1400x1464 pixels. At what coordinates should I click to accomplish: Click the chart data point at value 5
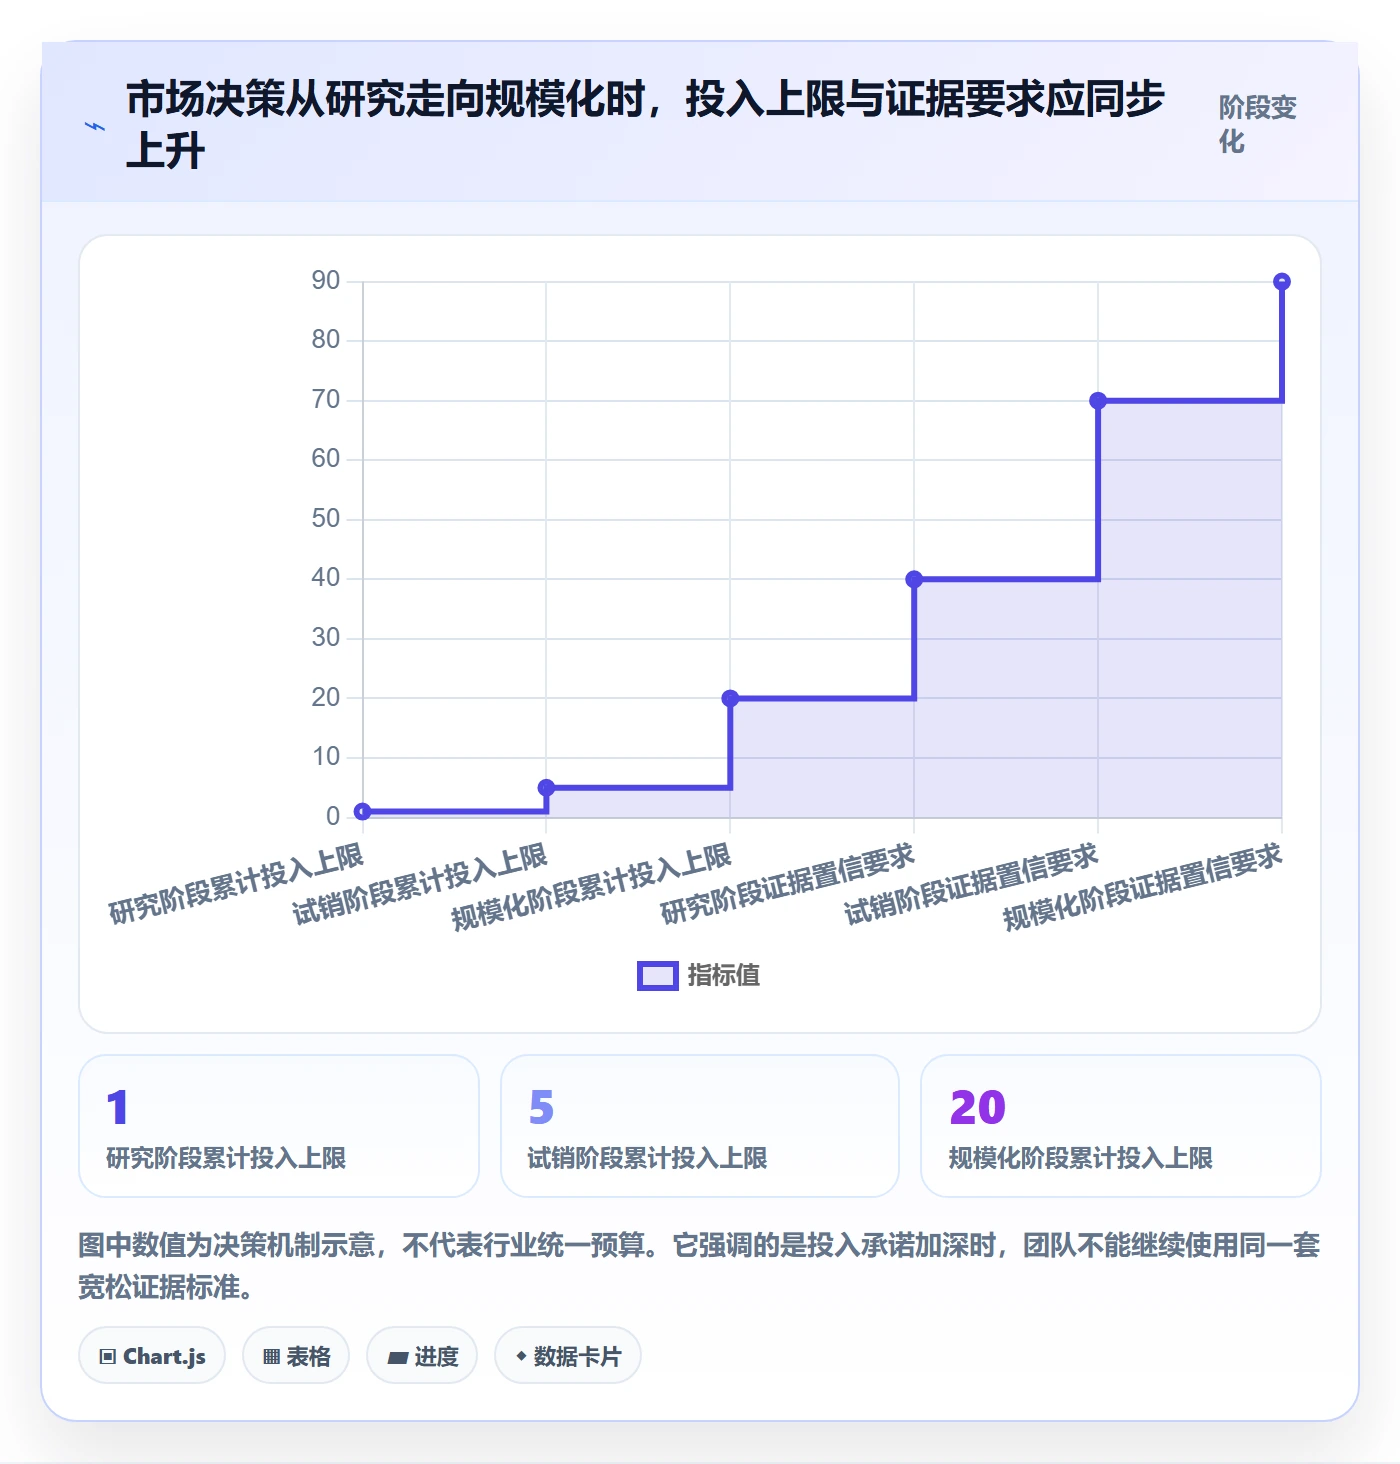click(x=546, y=788)
